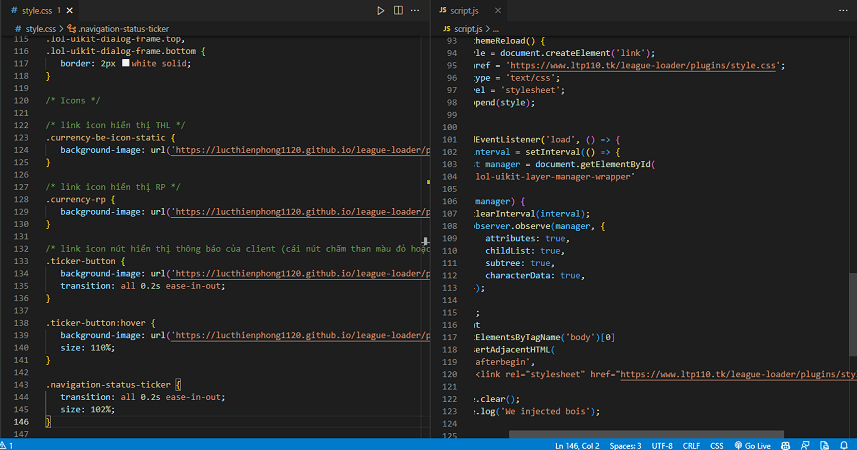Viewport: 857px width, 450px height.
Task: Click Ln 146, Col 2 cursor position
Action: (x=578, y=444)
